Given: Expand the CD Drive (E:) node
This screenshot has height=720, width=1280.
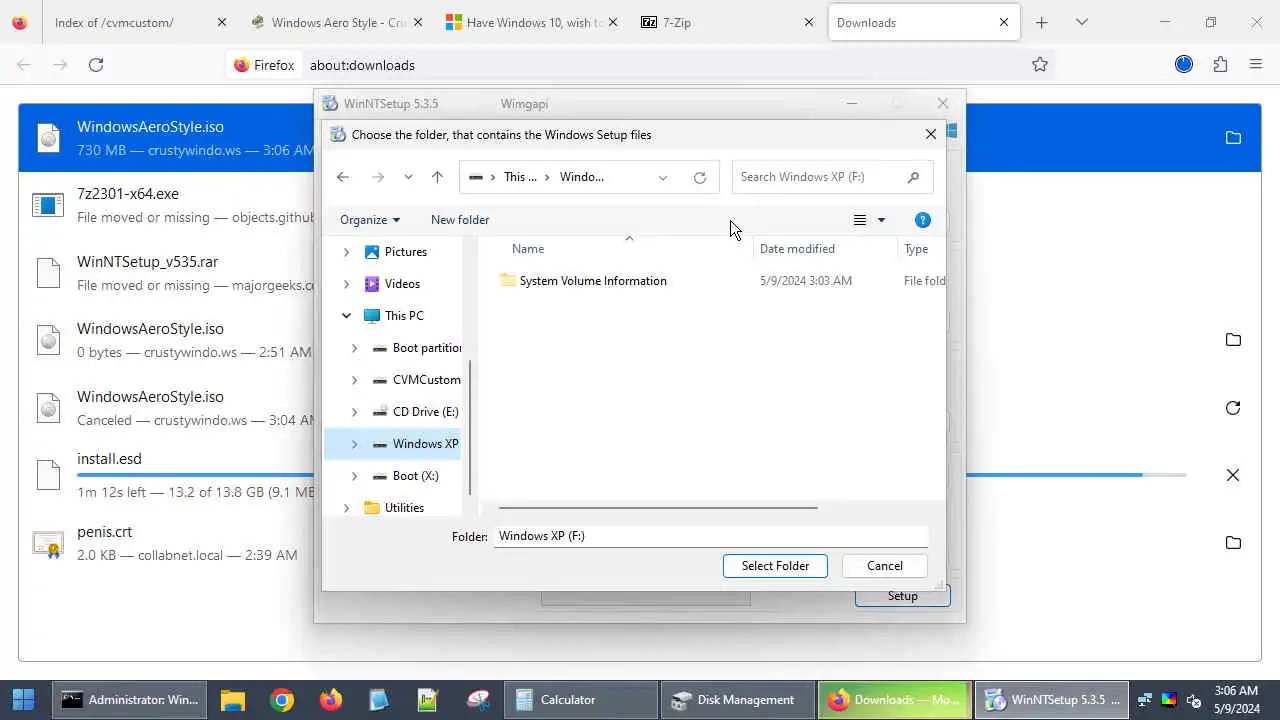Looking at the screenshot, I should click(x=354, y=412).
